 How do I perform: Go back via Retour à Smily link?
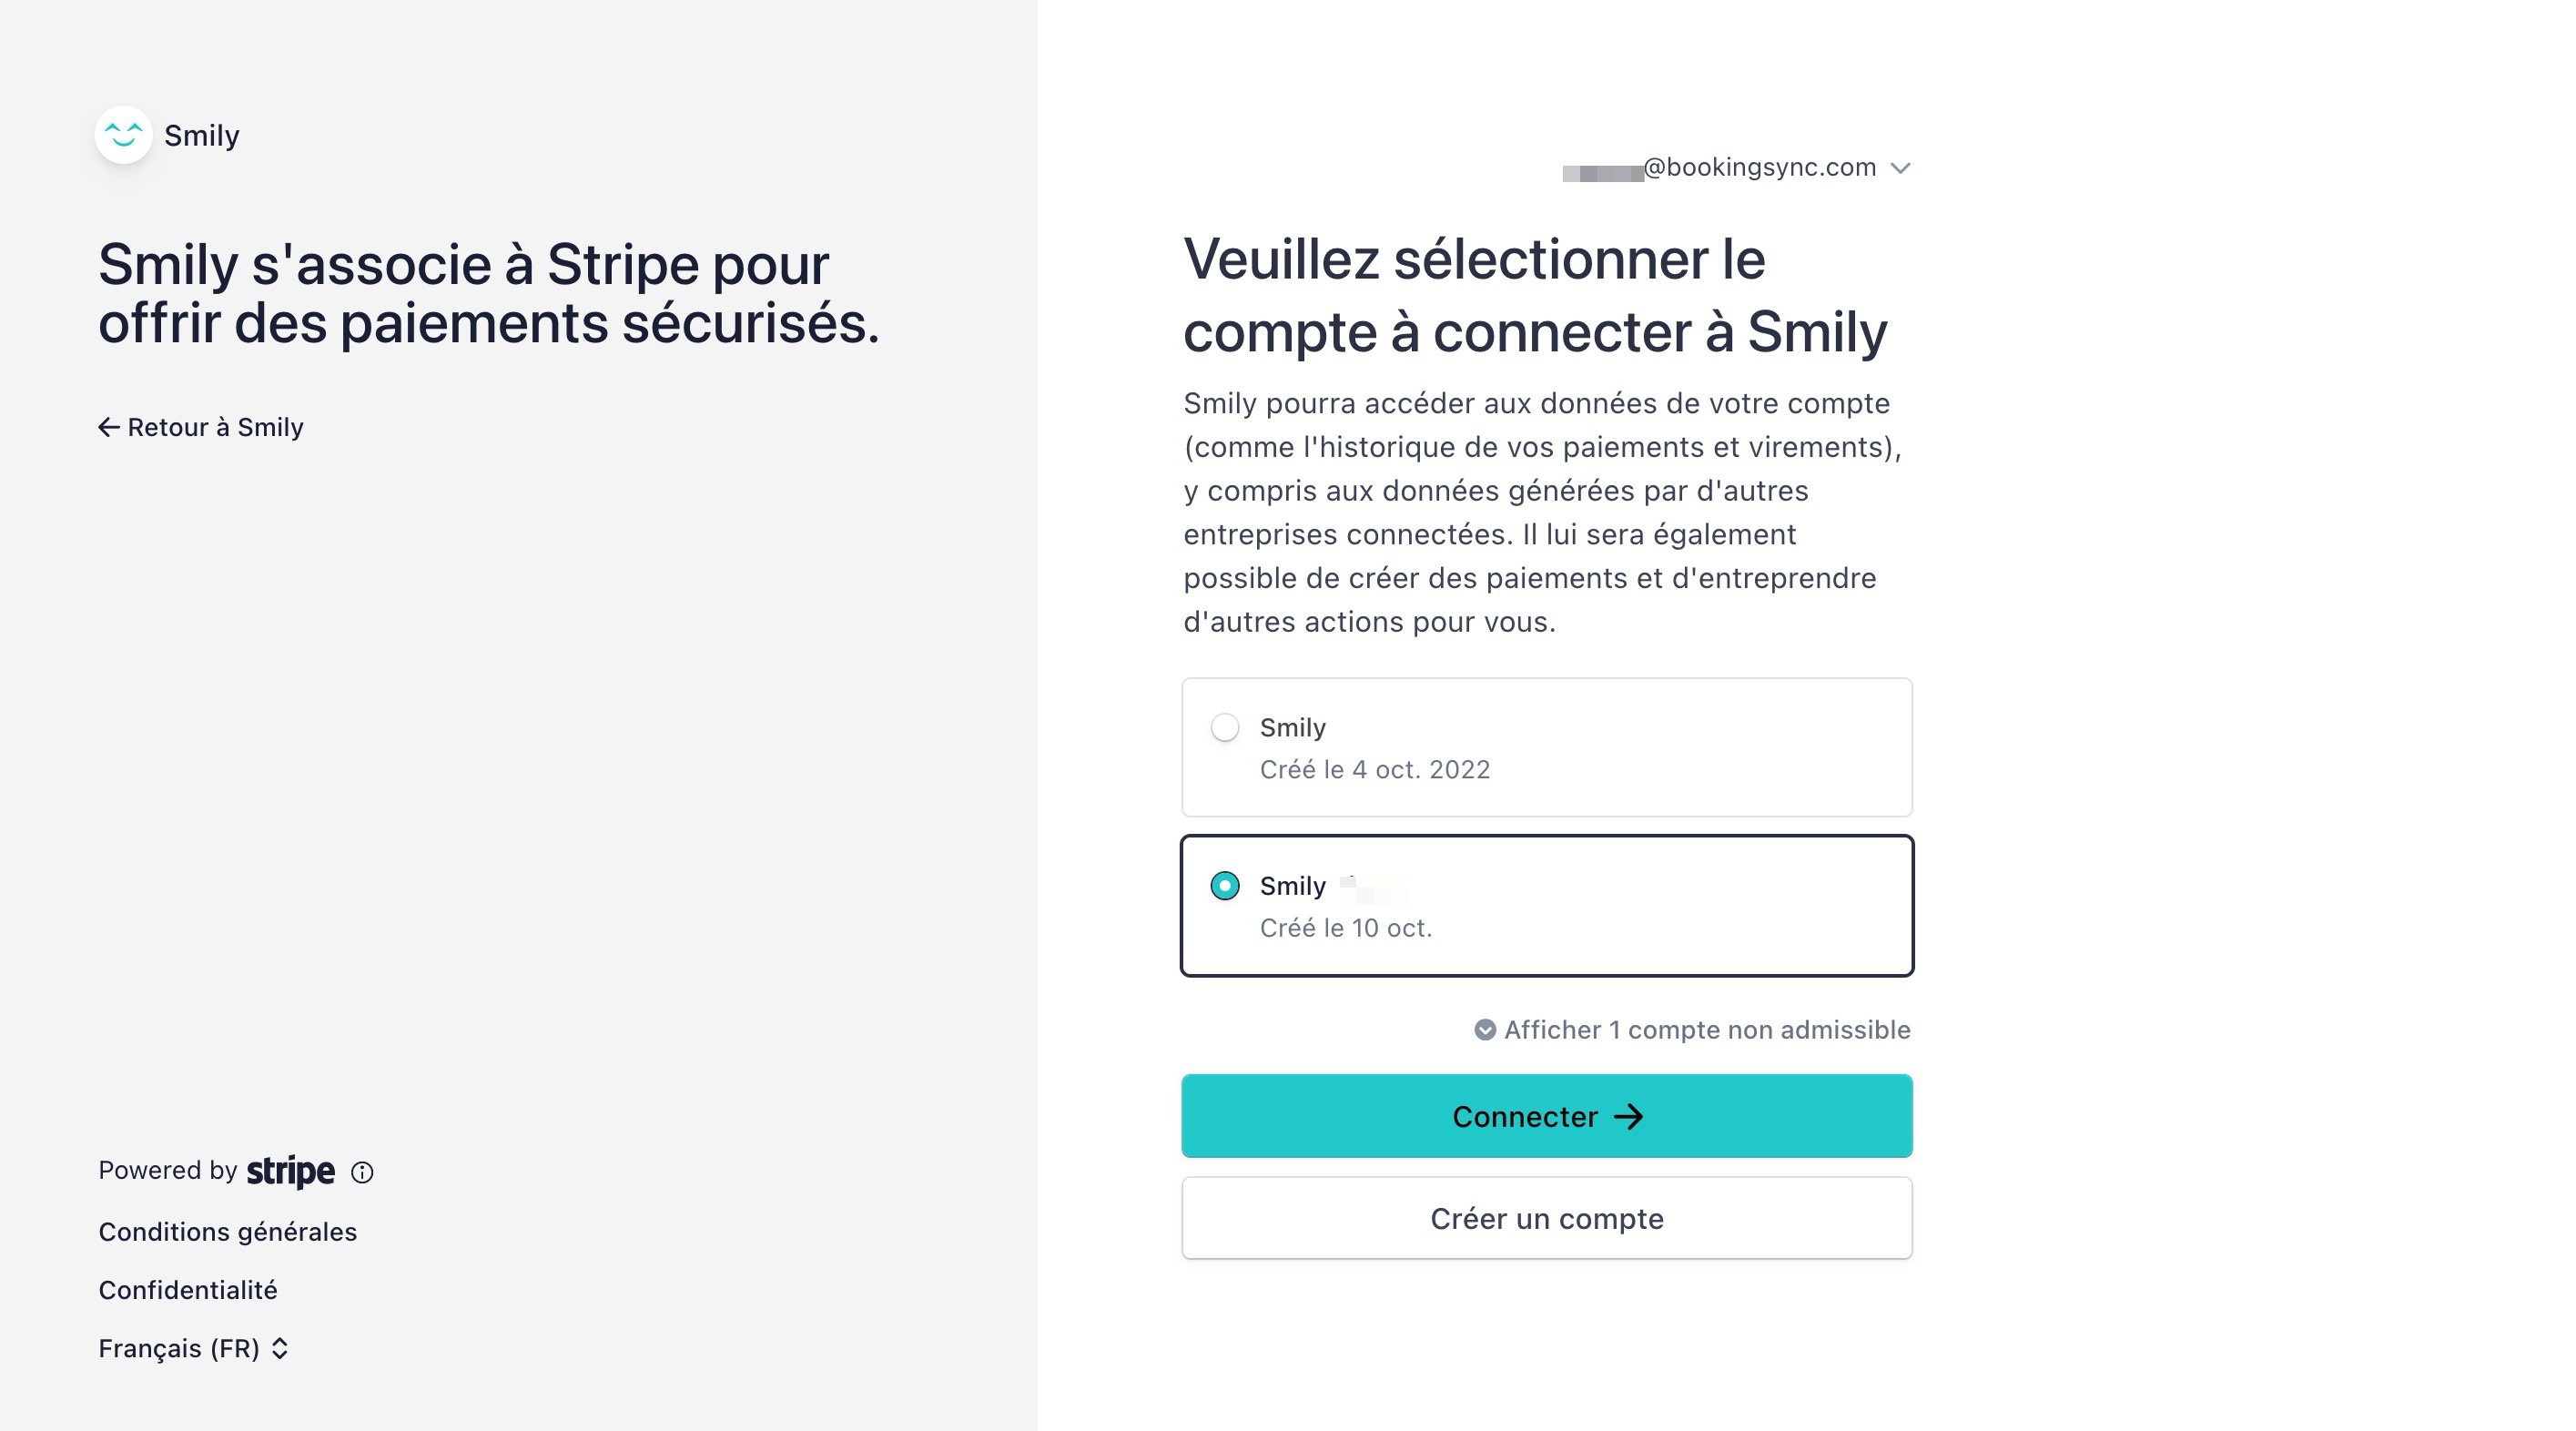tap(215, 428)
